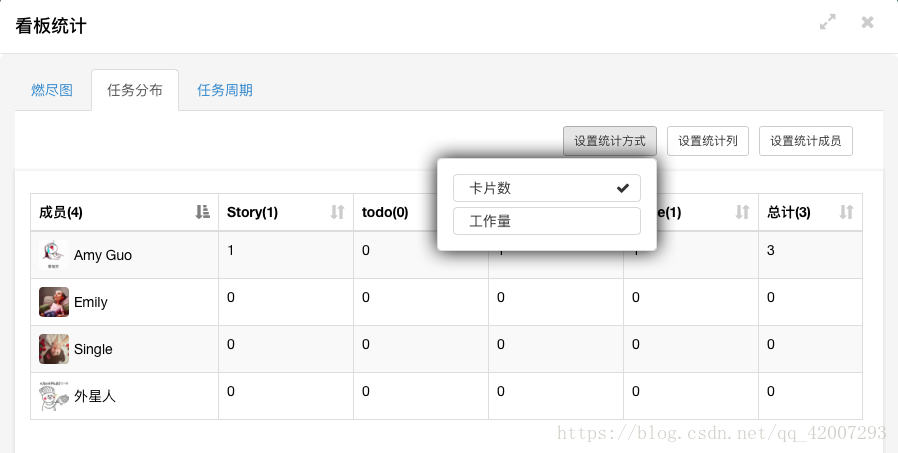Toggle the 设置统计方式 dropdown button

(610, 141)
